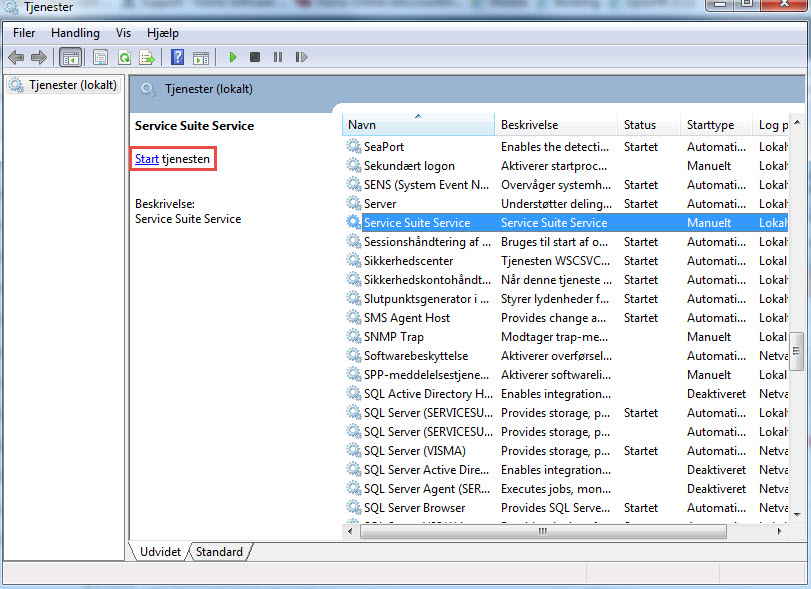Select the SQL Server Browser service row
This screenshot has height=589, width=811.
click(414, 508)
